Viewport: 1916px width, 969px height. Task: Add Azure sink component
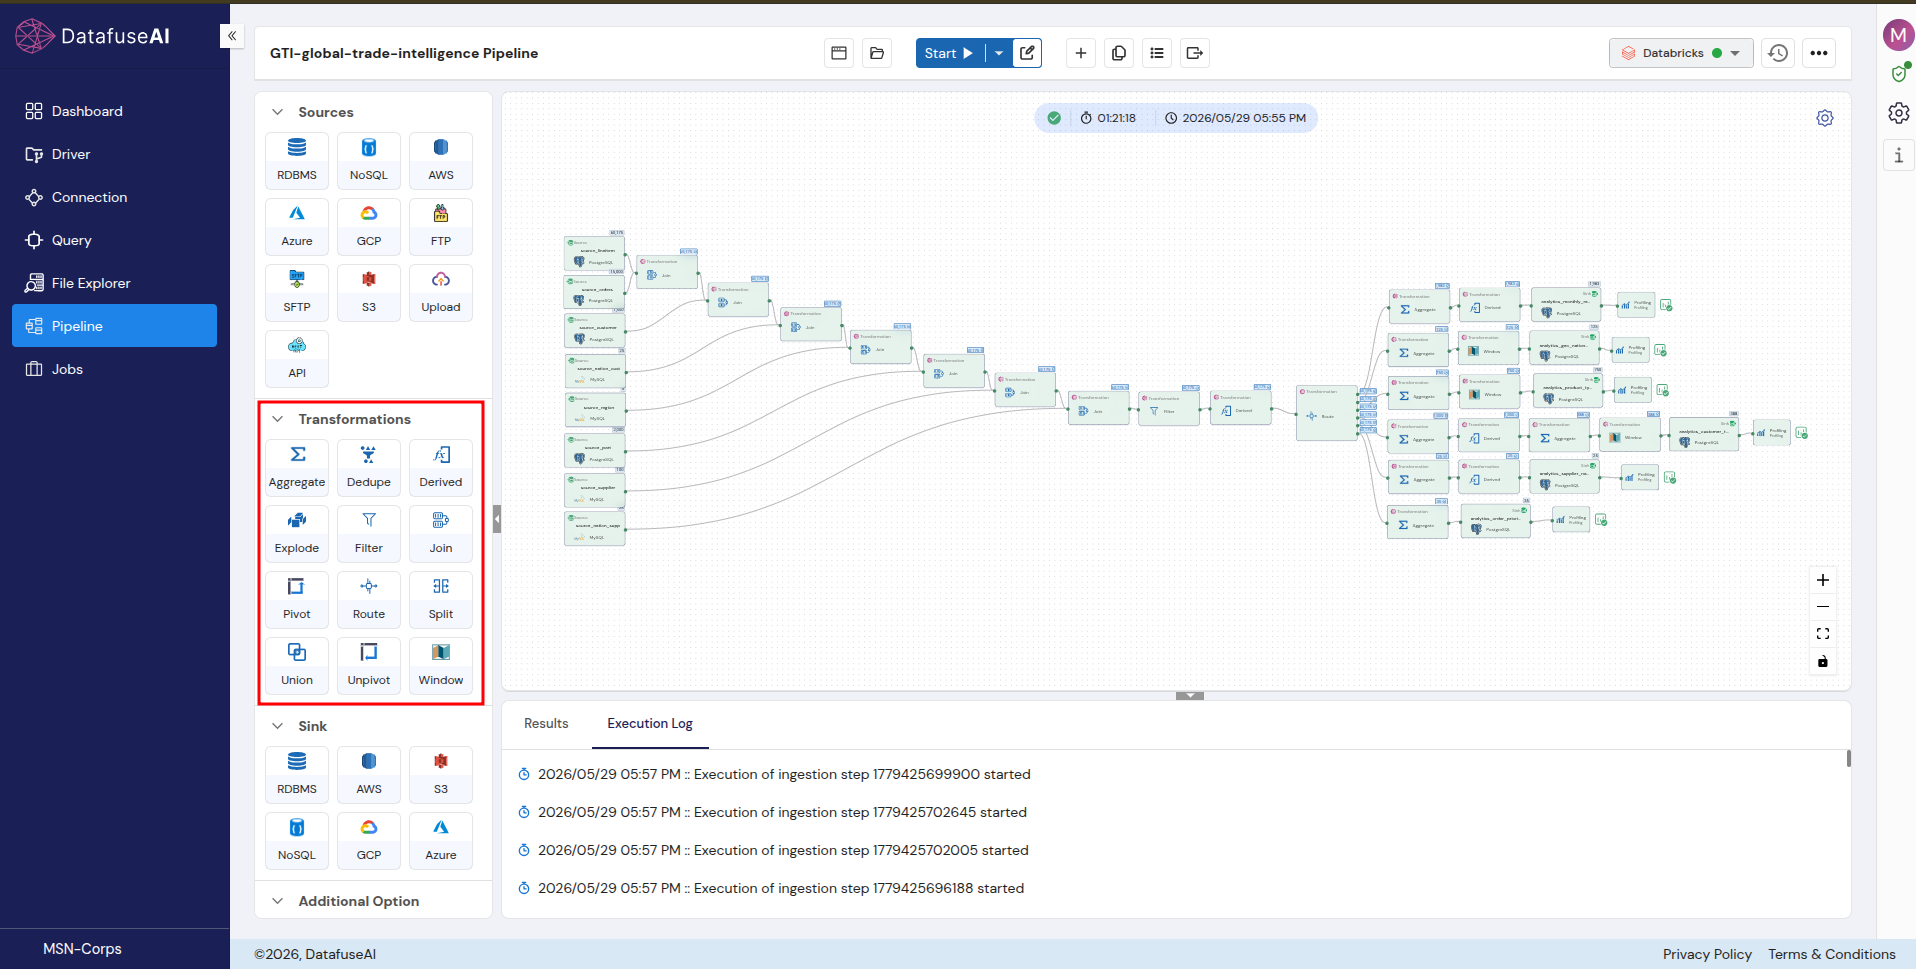441,840
